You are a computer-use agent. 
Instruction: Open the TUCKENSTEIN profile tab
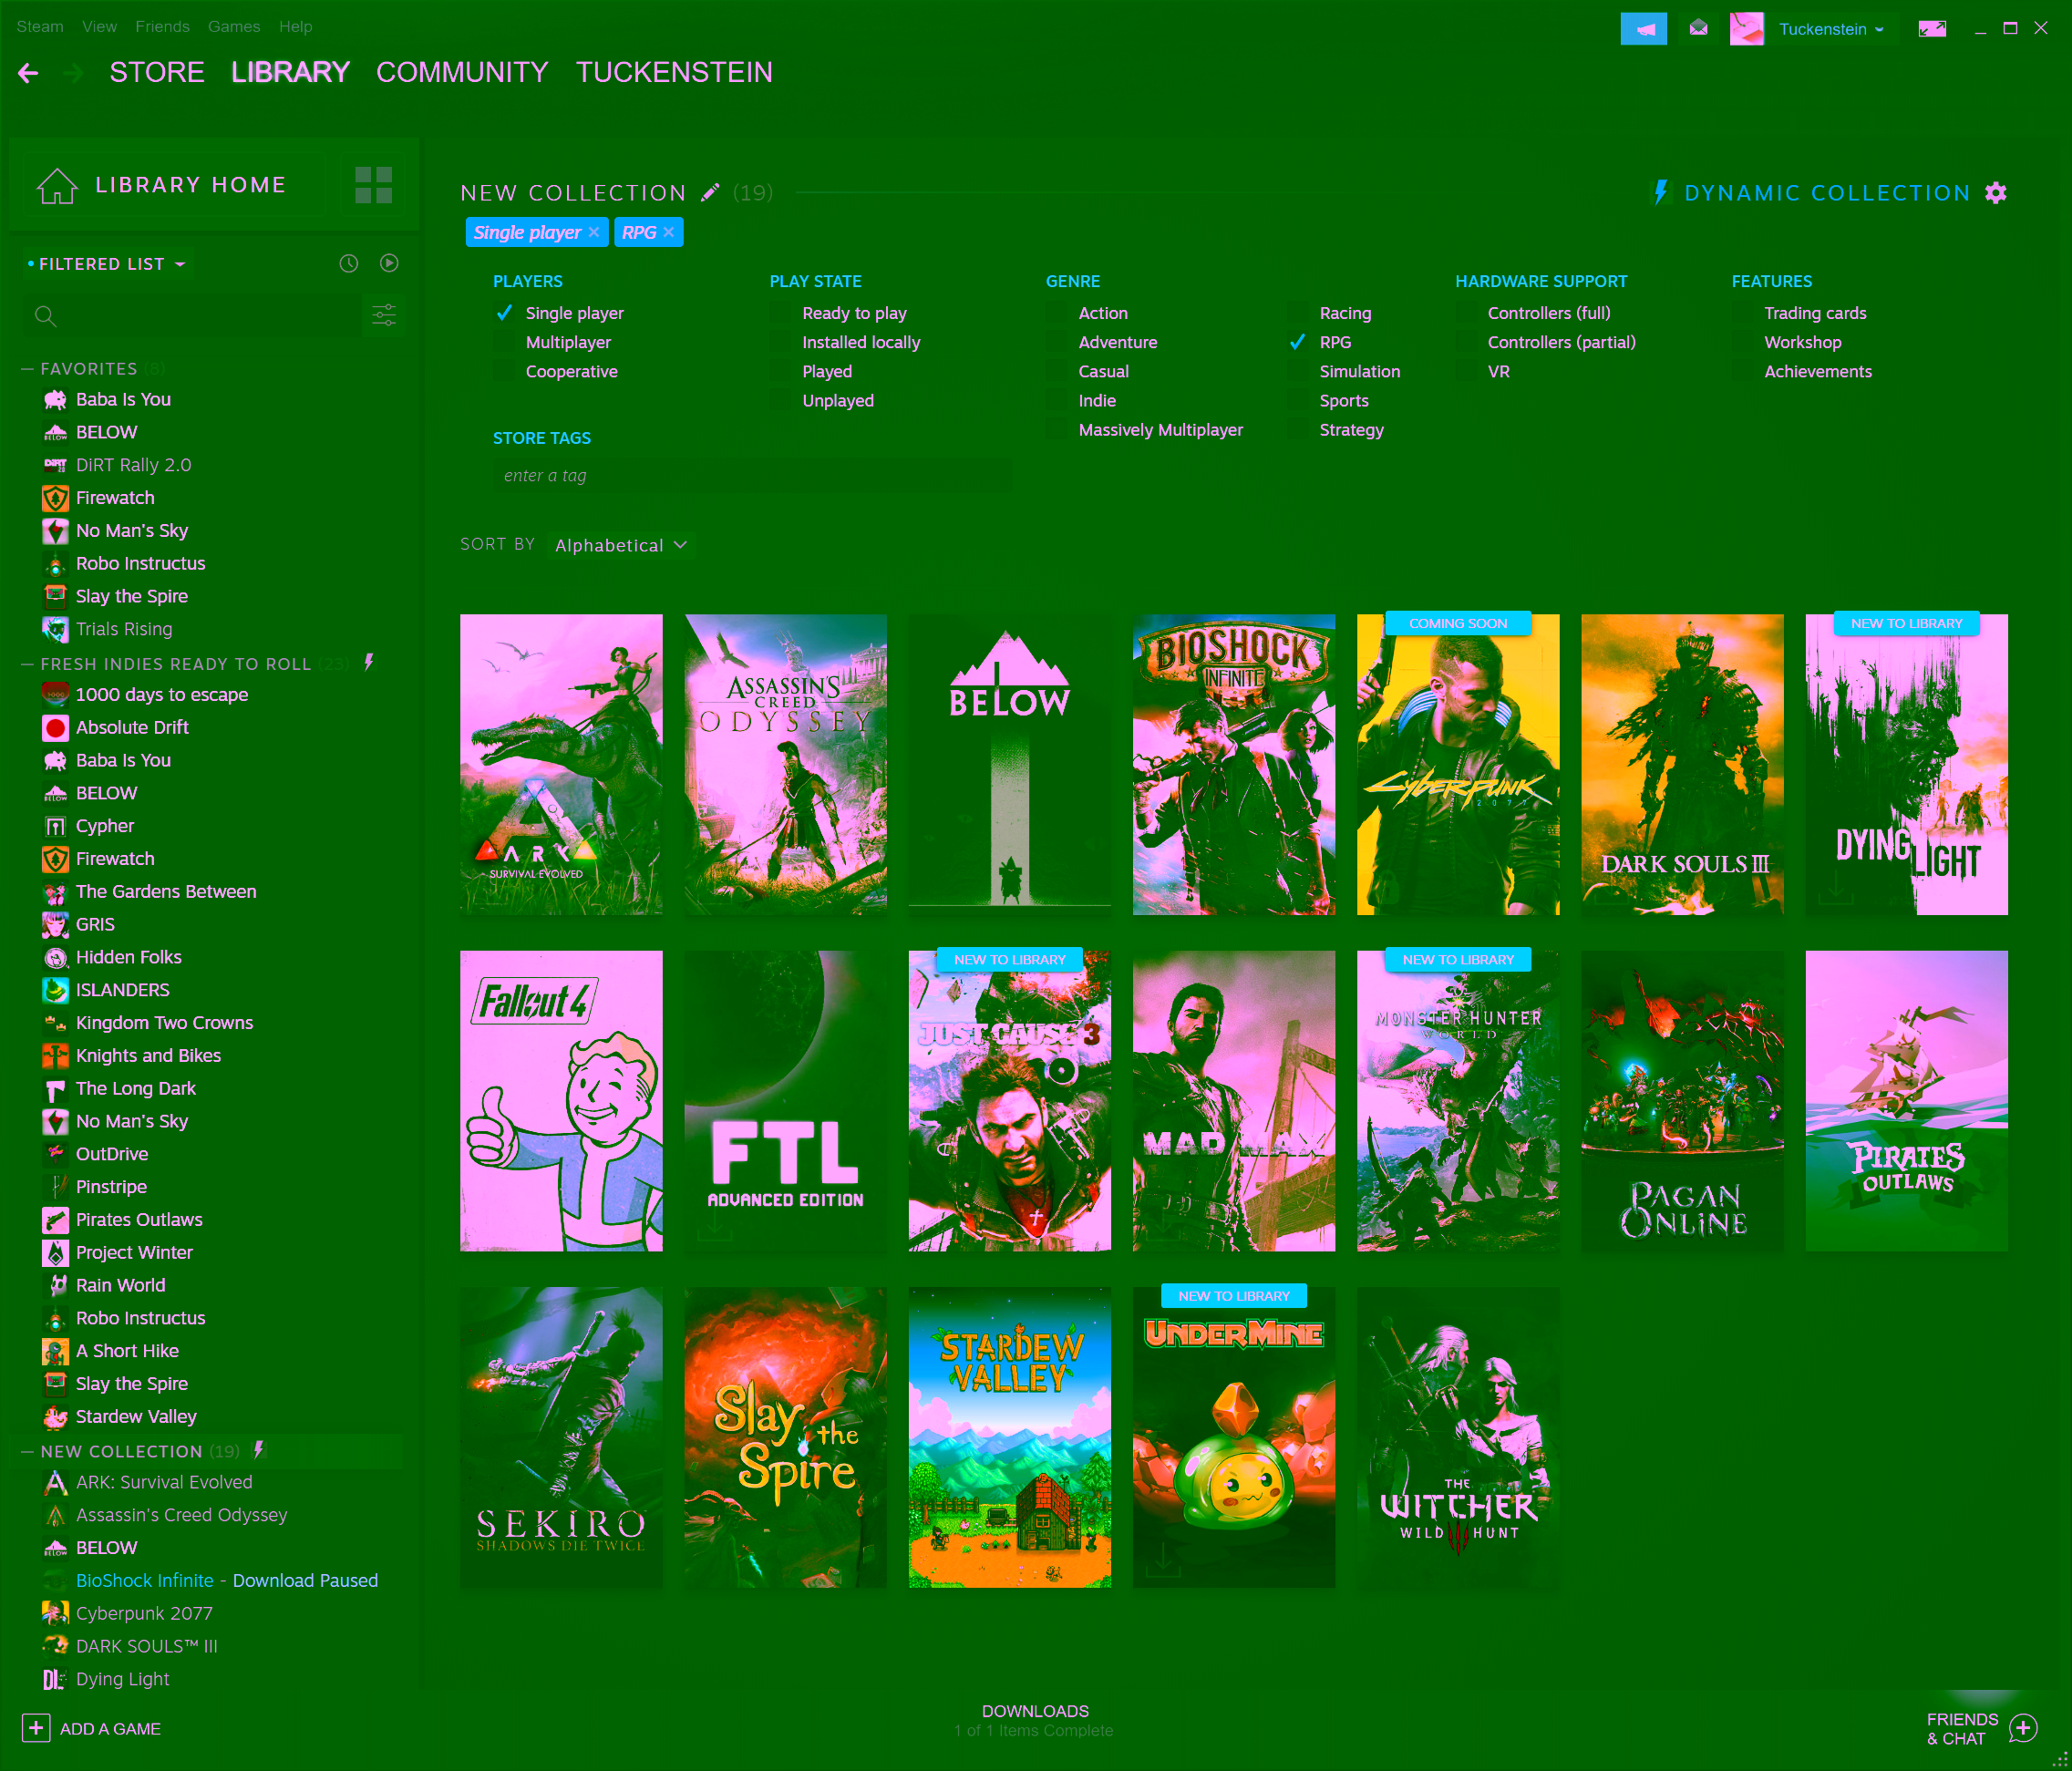pyautogui.click(x=674, y=72)
